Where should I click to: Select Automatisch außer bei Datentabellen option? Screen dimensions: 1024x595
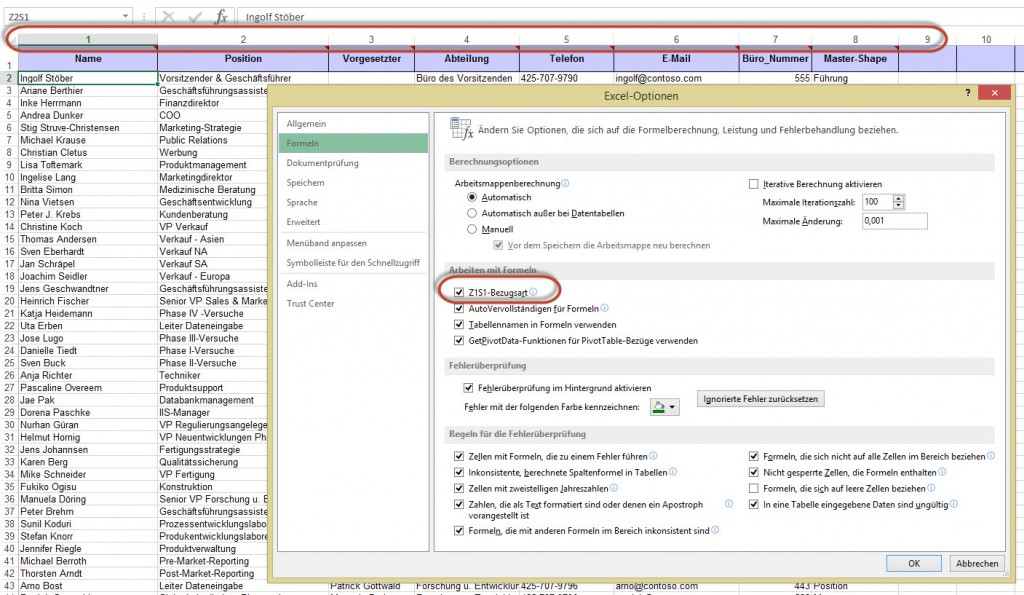472,213
